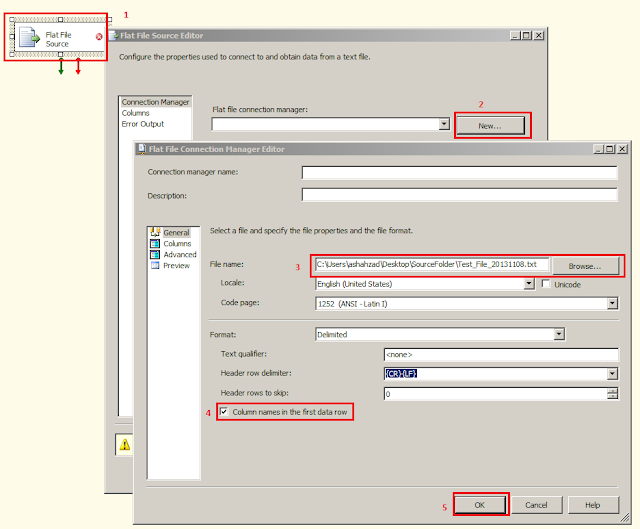Click the dialog resize grip beside Help
The width and height of the screenshot is (640, 529).
[x=625, y=518]
